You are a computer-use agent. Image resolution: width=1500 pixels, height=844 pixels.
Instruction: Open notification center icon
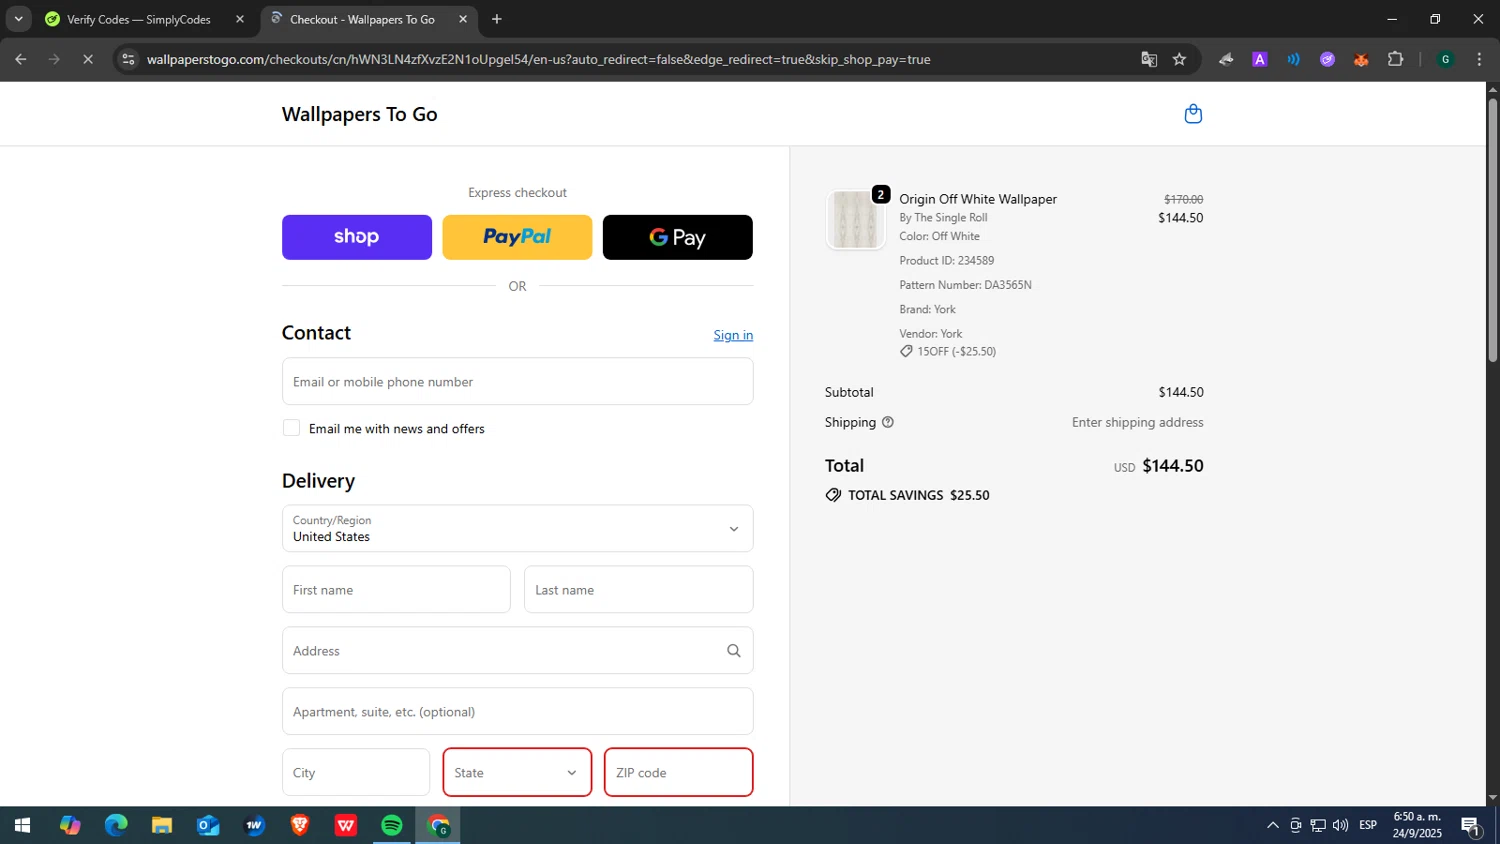(x=1471, y=826)
